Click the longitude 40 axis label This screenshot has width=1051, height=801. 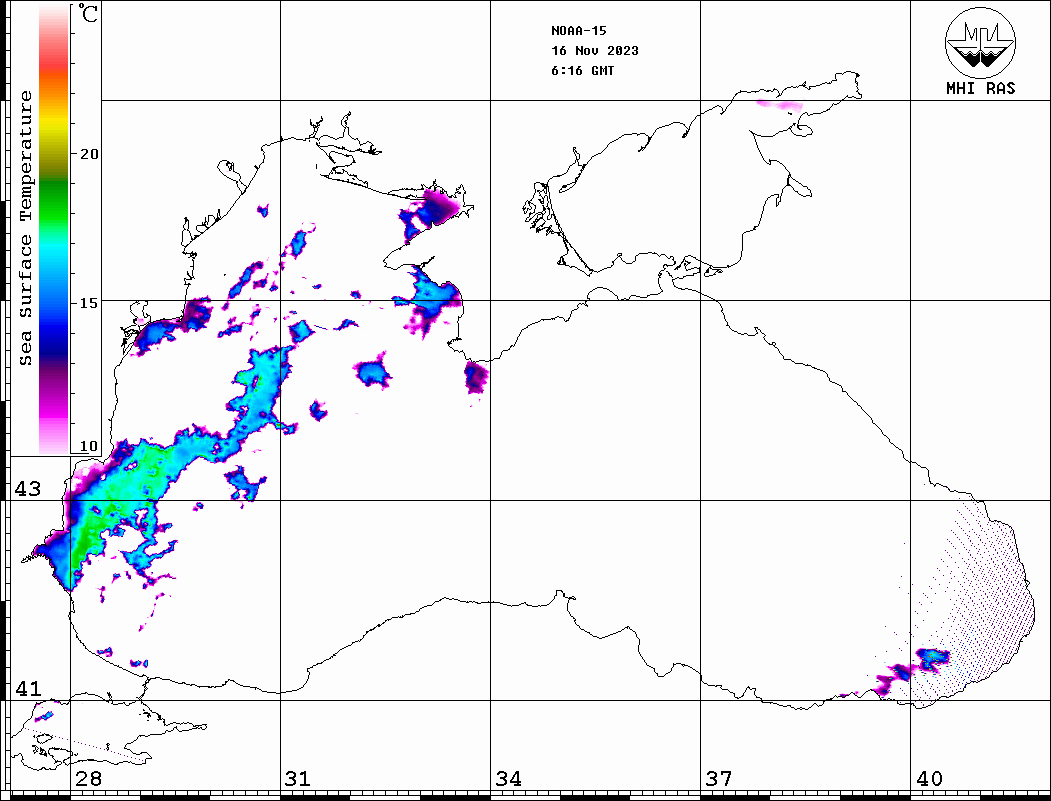[x=929, y=778]
